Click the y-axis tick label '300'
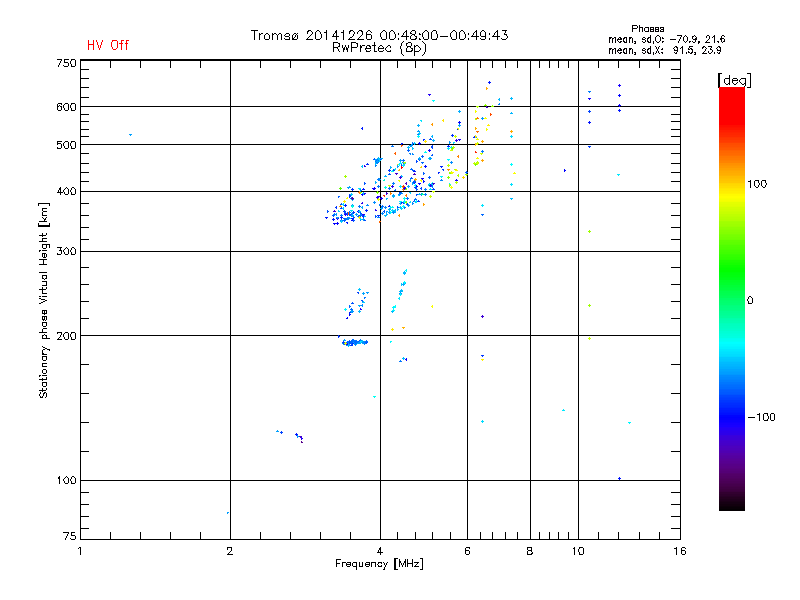800x600 pixels. (x=66, y=252)
